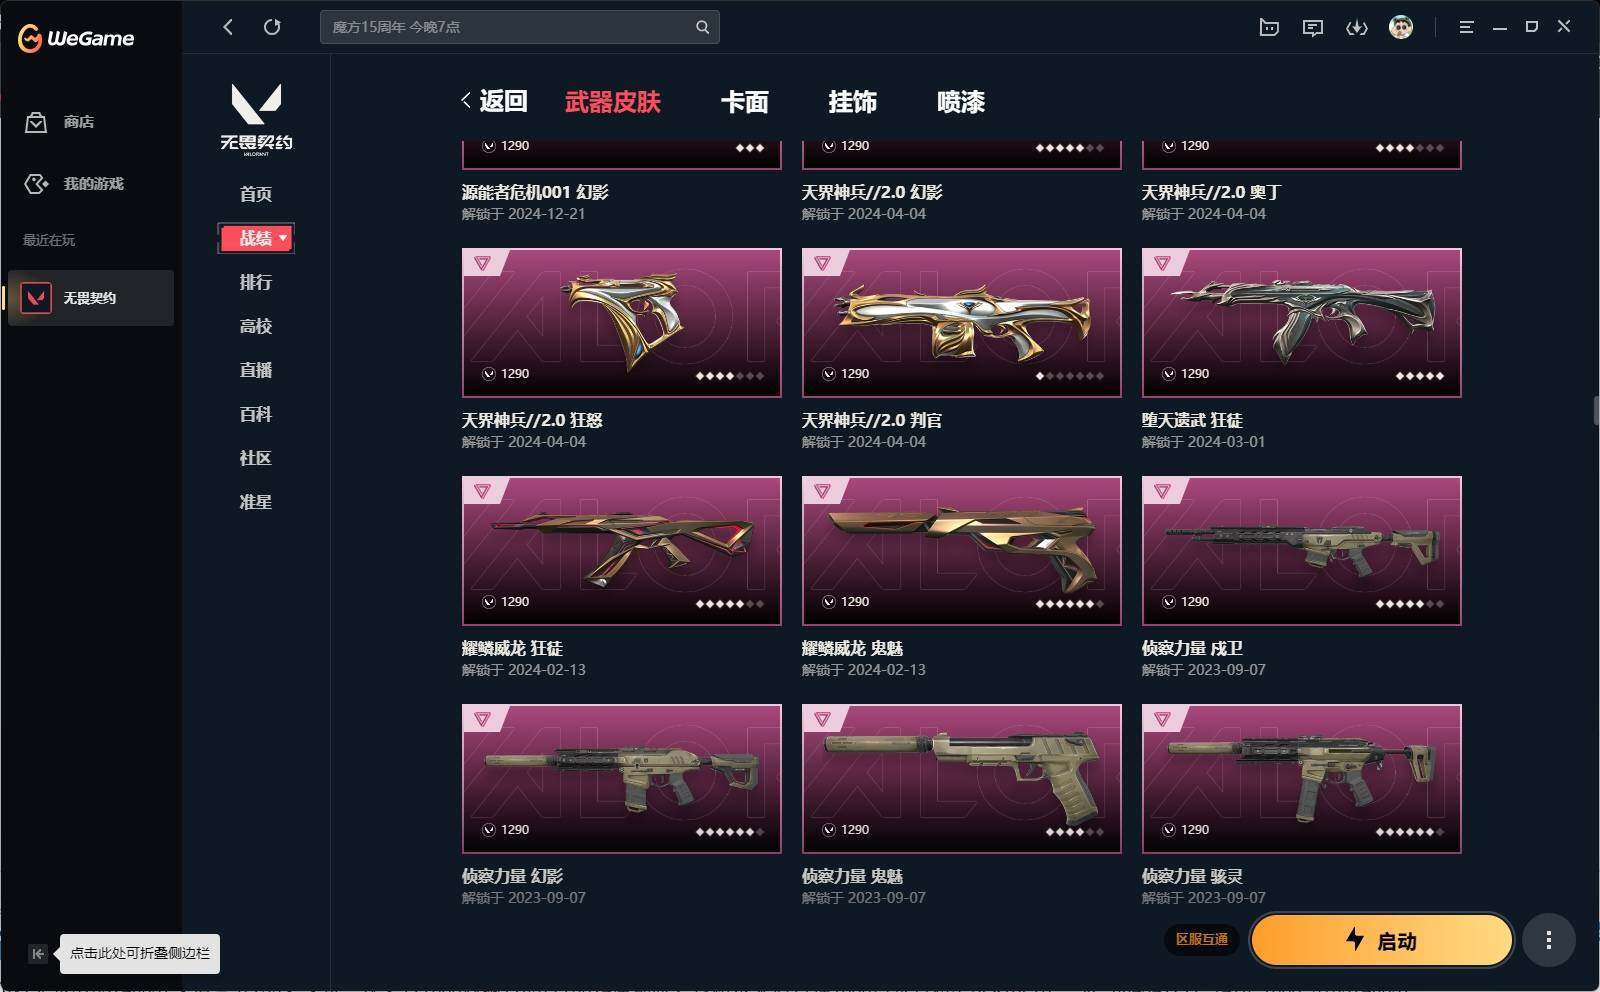Open the messages chat icon
Viewport: 1600px width, 992px height.
tap(1313, 27)
